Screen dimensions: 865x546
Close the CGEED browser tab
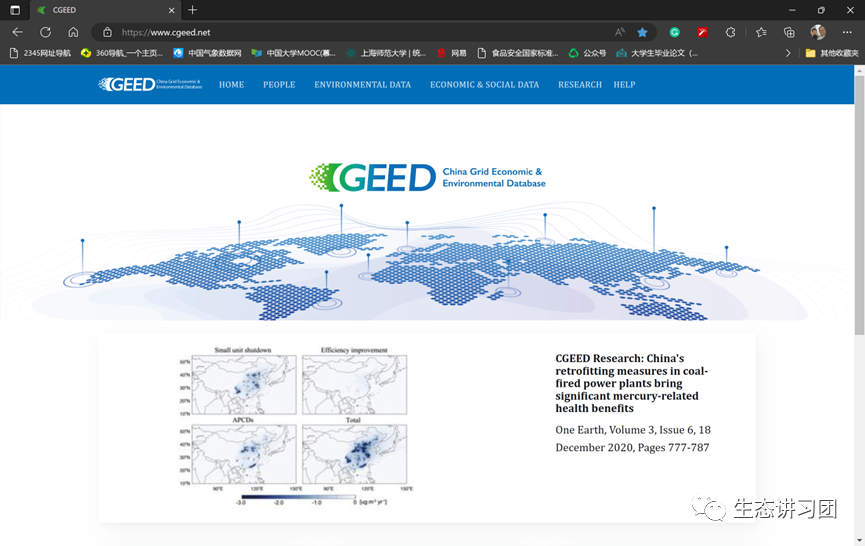172,10
